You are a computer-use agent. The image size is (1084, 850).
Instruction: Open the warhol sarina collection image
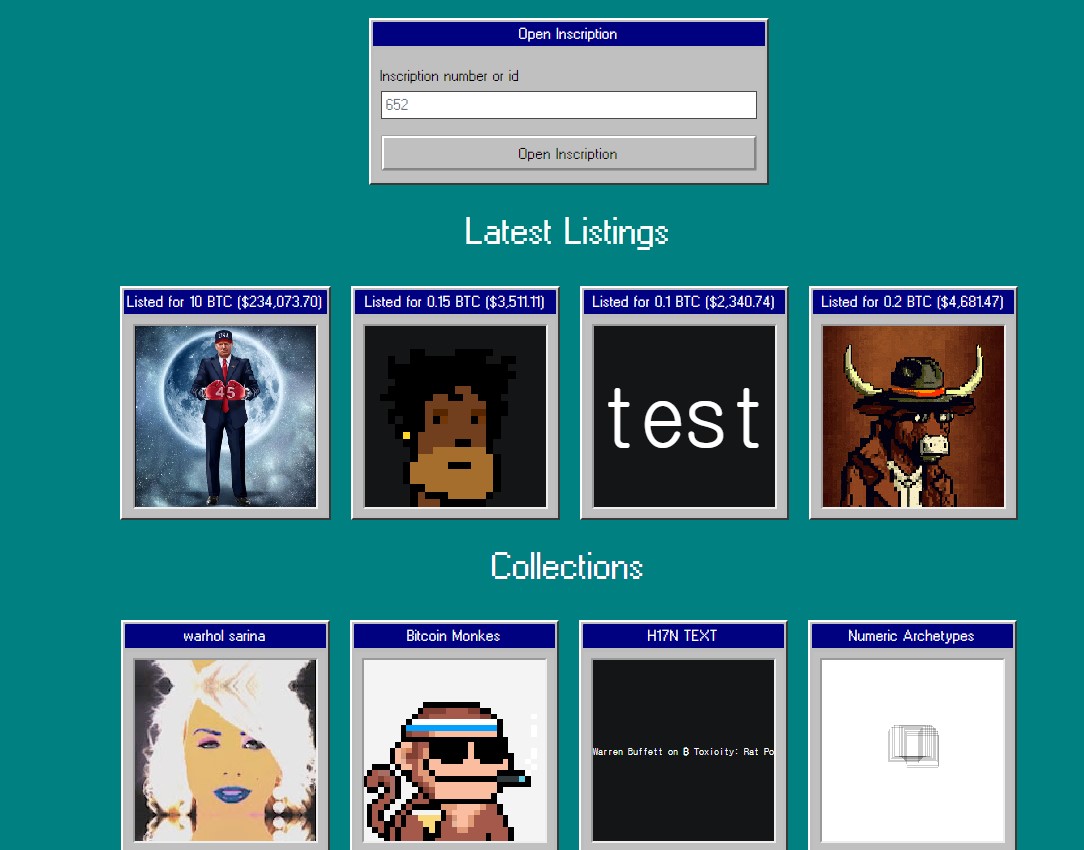[225, 750]
